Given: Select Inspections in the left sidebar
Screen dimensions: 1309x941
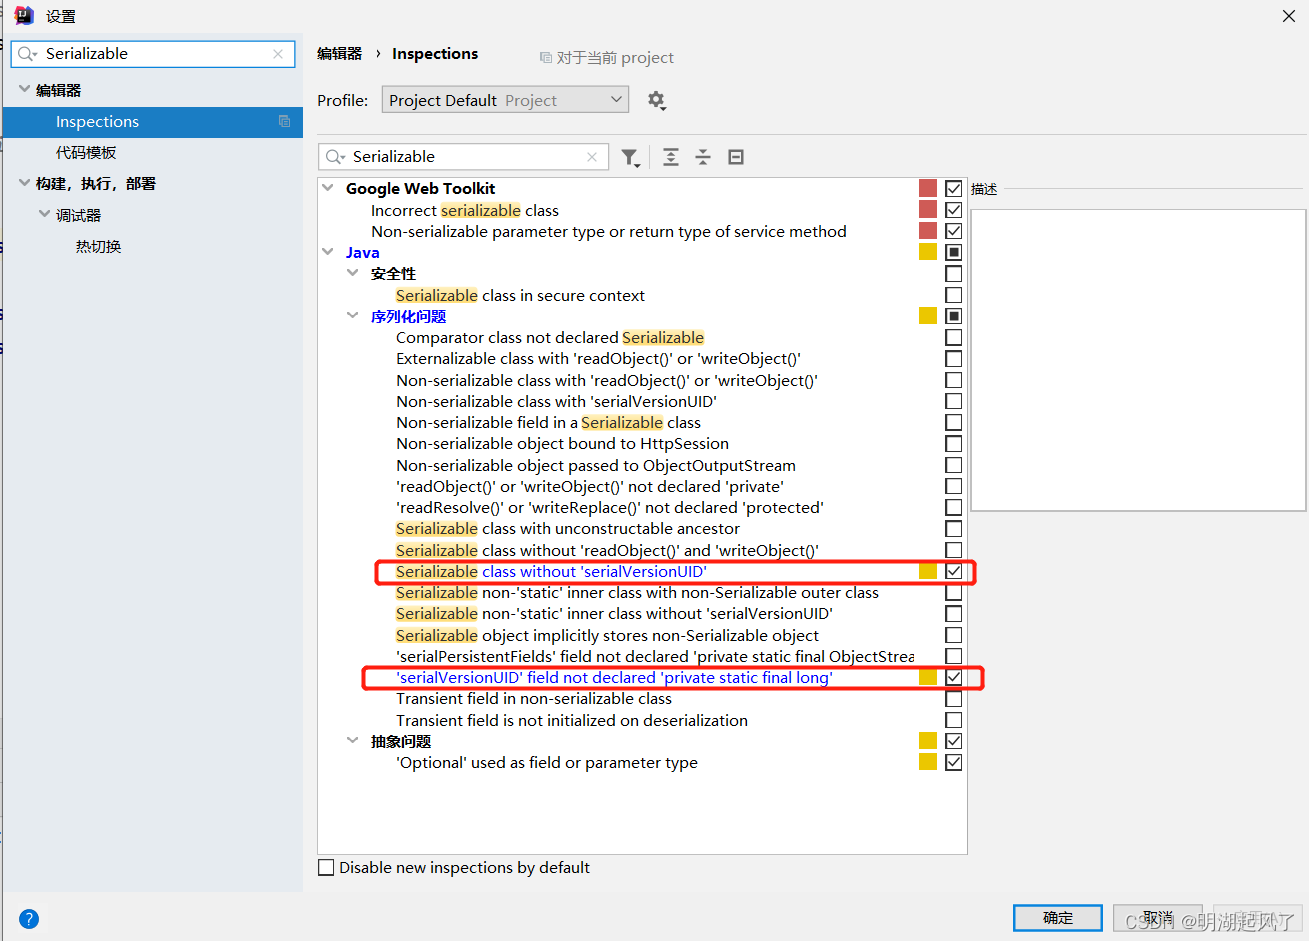Looking at the screenshot, I should tap(97, 121).
